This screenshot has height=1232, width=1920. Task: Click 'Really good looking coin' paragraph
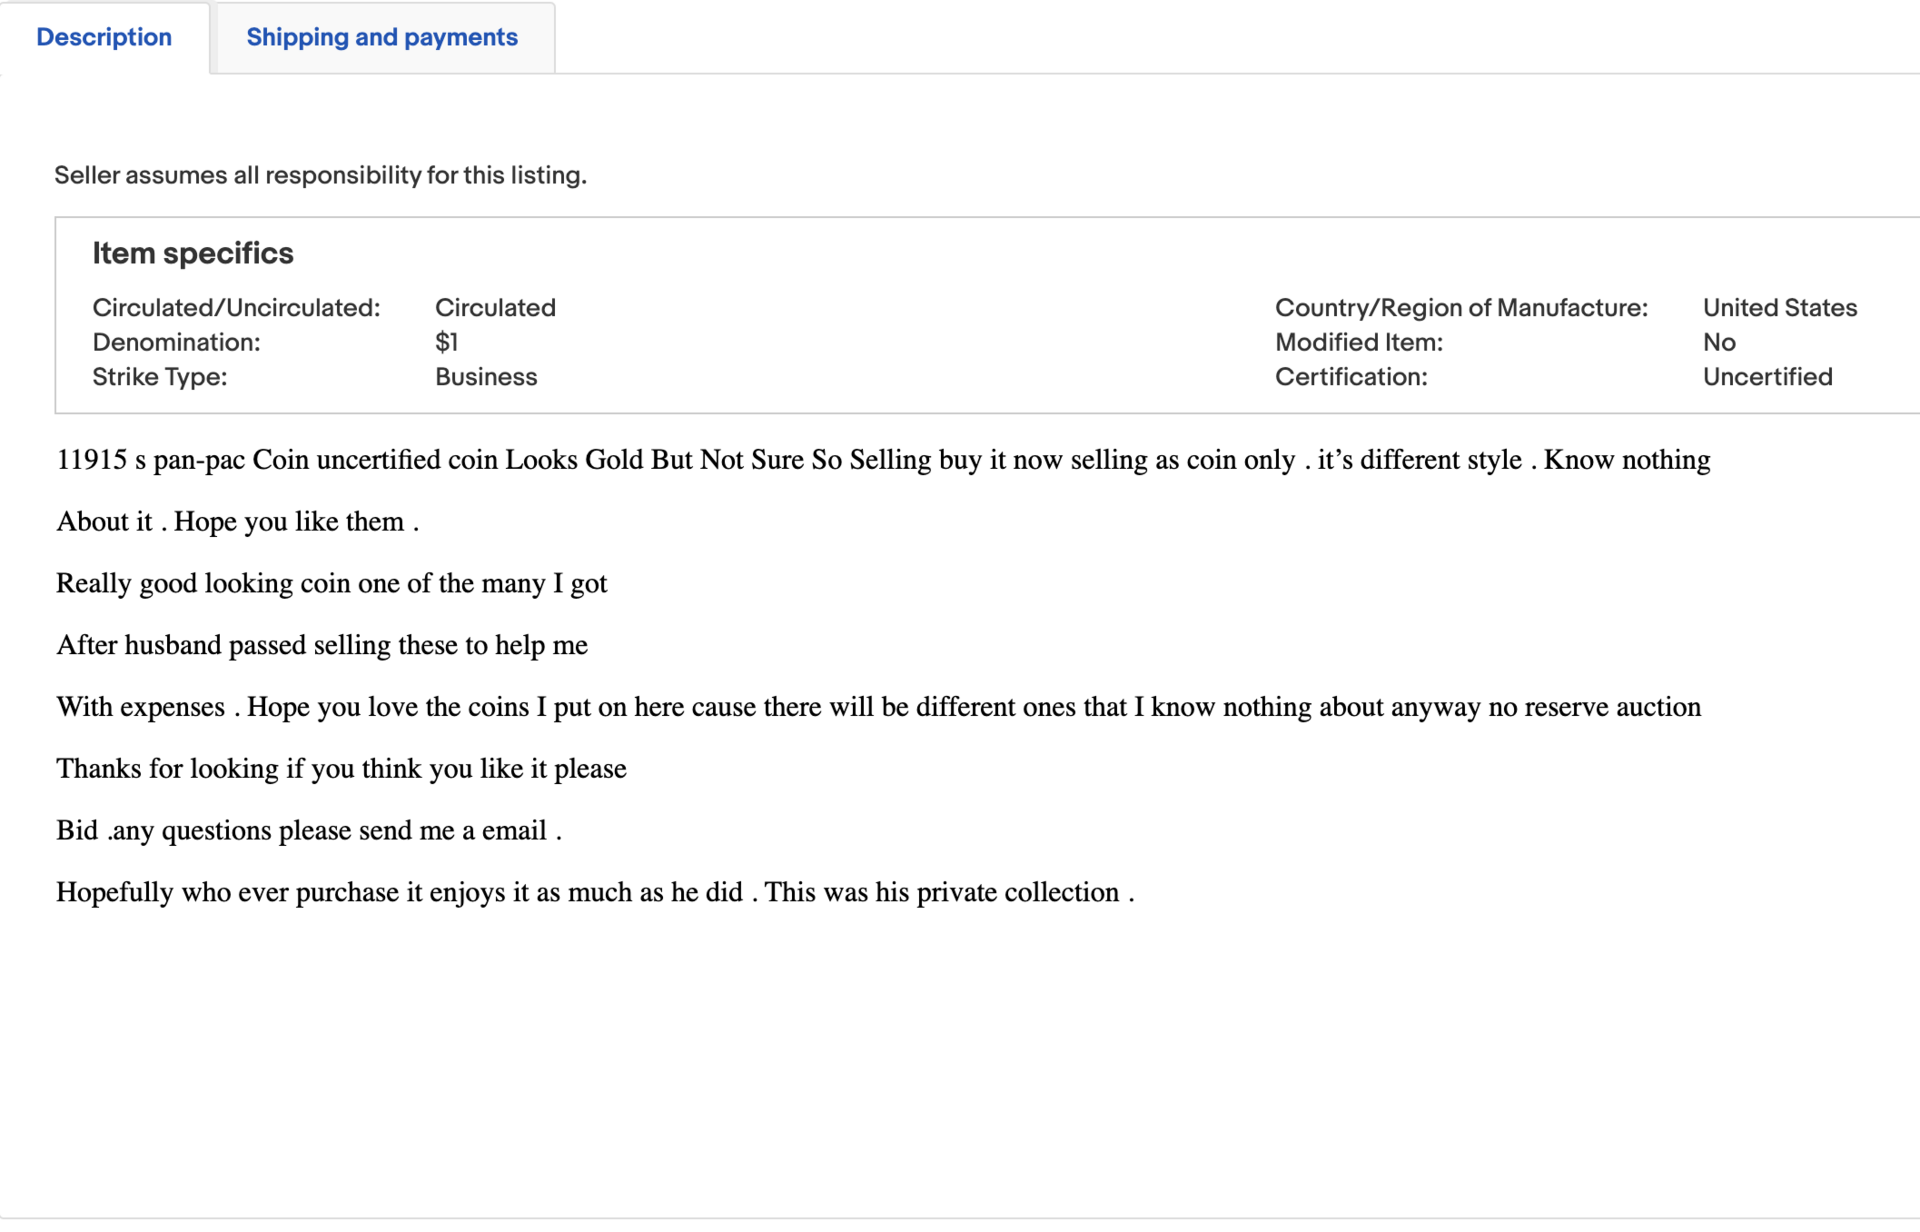[331, 583]
